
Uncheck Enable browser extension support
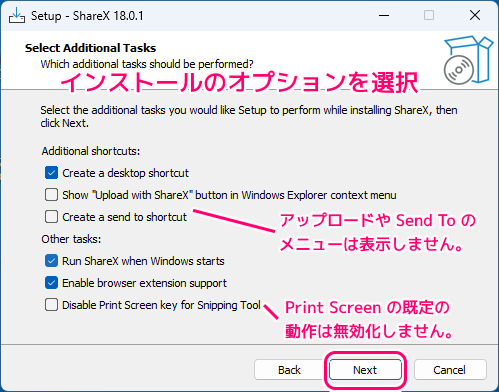(x=51, y=283)
